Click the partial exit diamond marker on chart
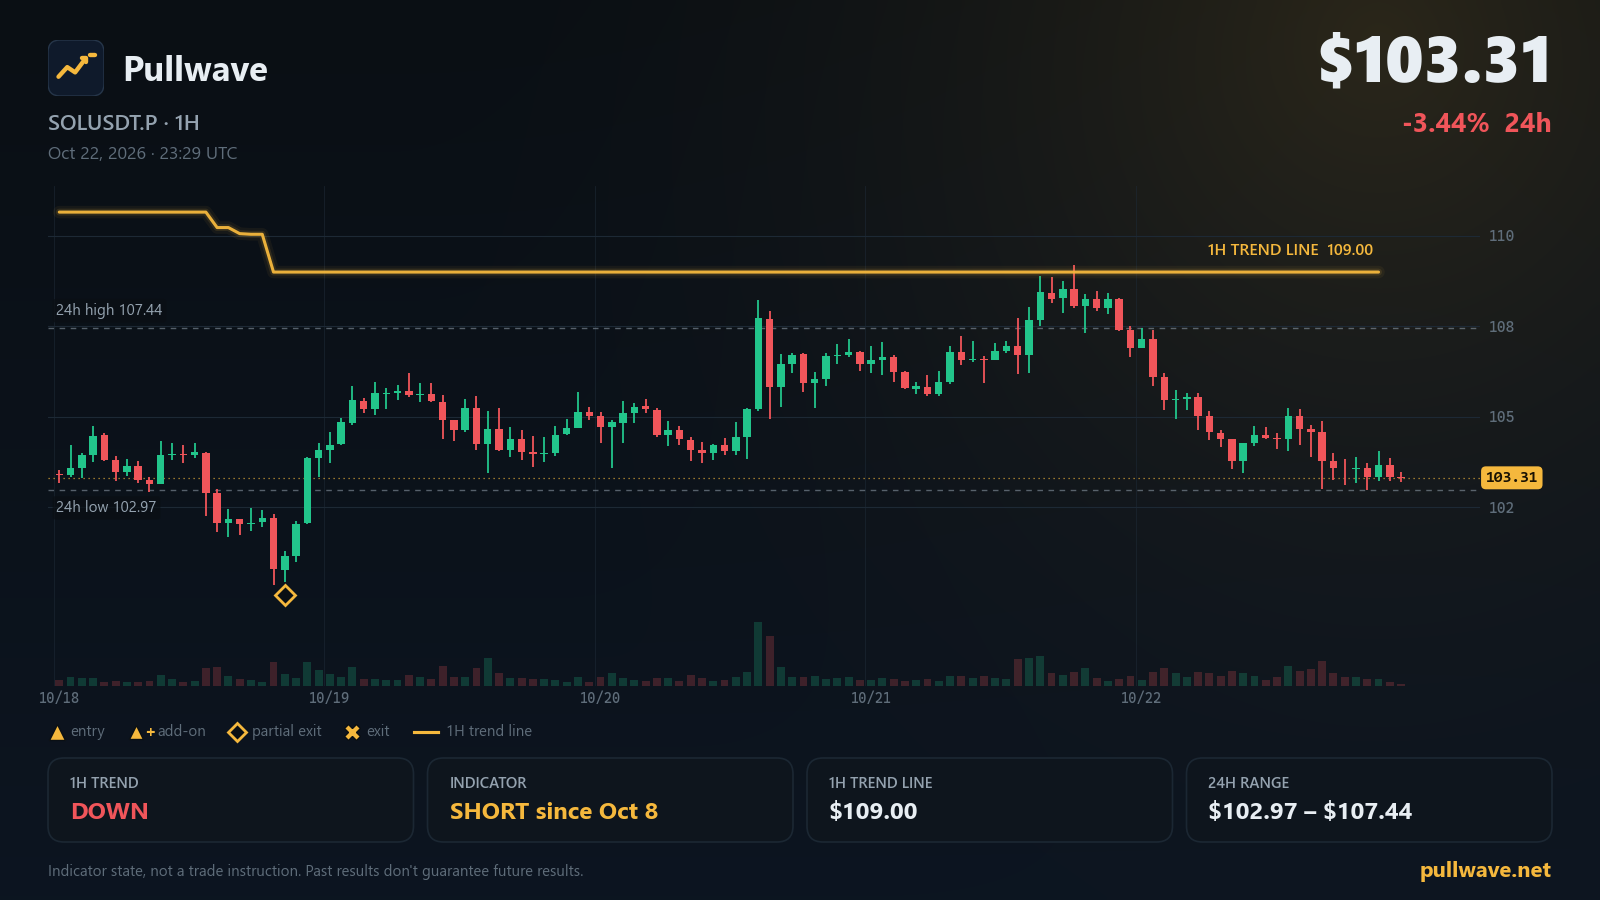The height and width of the screenshot is (900, 1600). [x=285, y=596]
